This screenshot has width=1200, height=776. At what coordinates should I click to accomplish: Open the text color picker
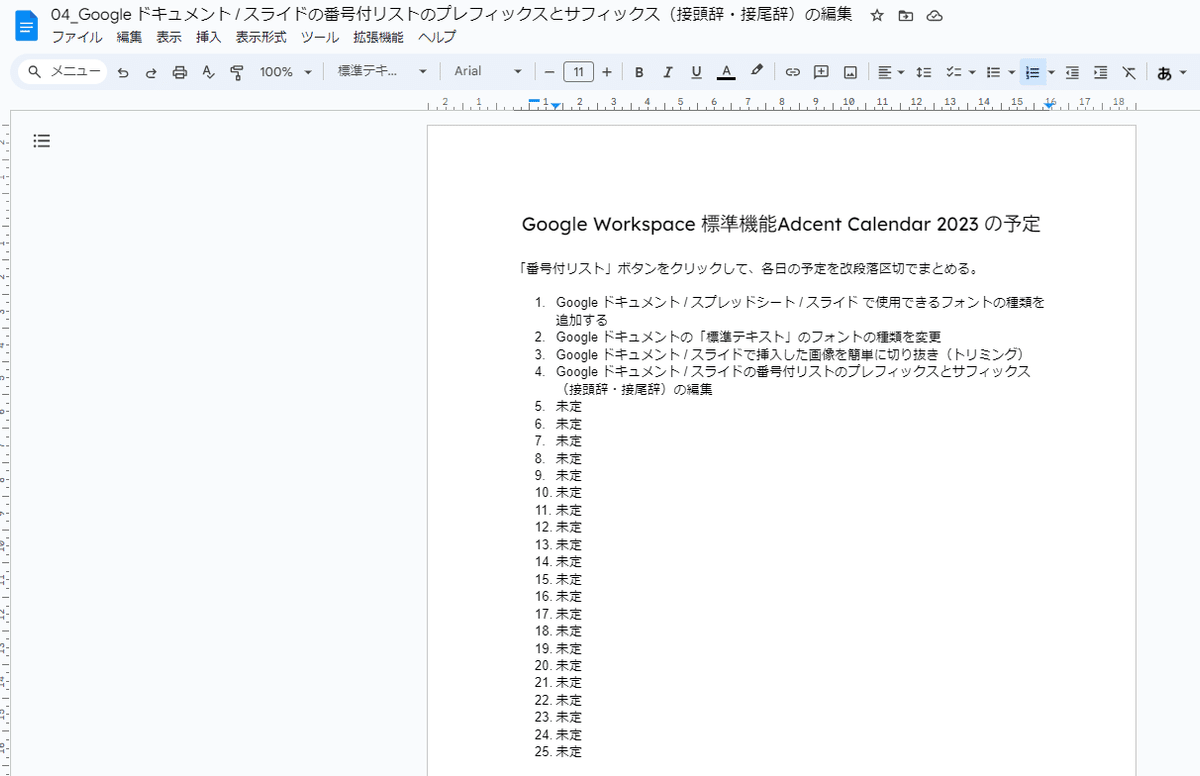click(x=727, y=72)
